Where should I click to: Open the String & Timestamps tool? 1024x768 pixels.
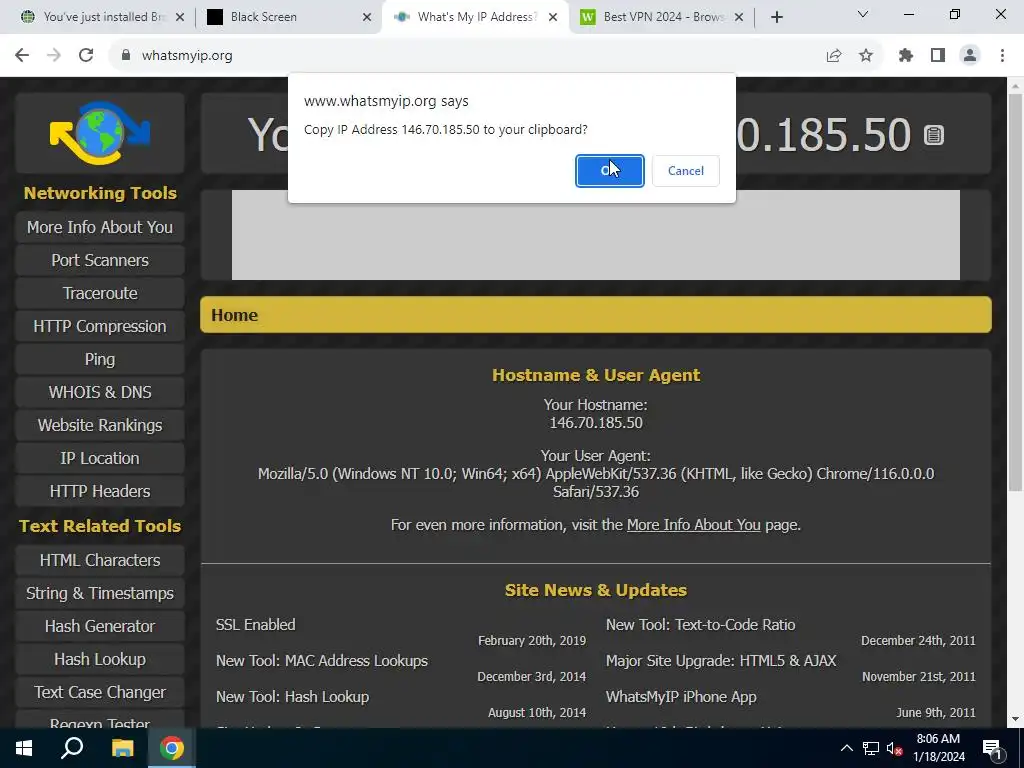pyautogui.click(x=100, y=593)
